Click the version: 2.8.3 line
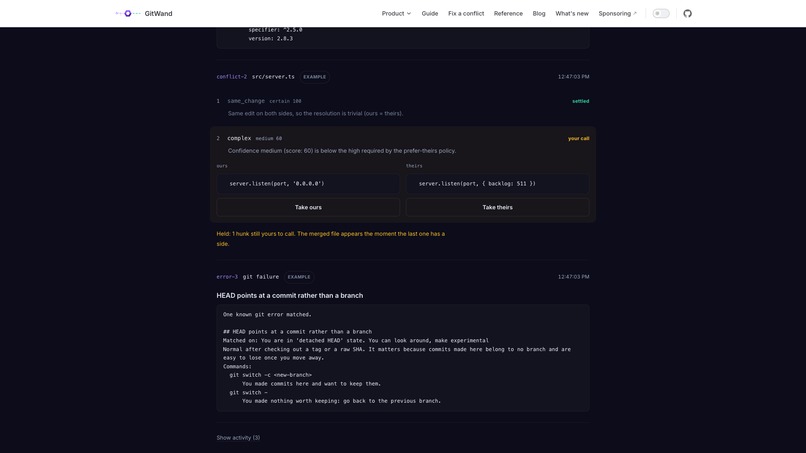The image size is (806, 453). [x=270, y=39]
